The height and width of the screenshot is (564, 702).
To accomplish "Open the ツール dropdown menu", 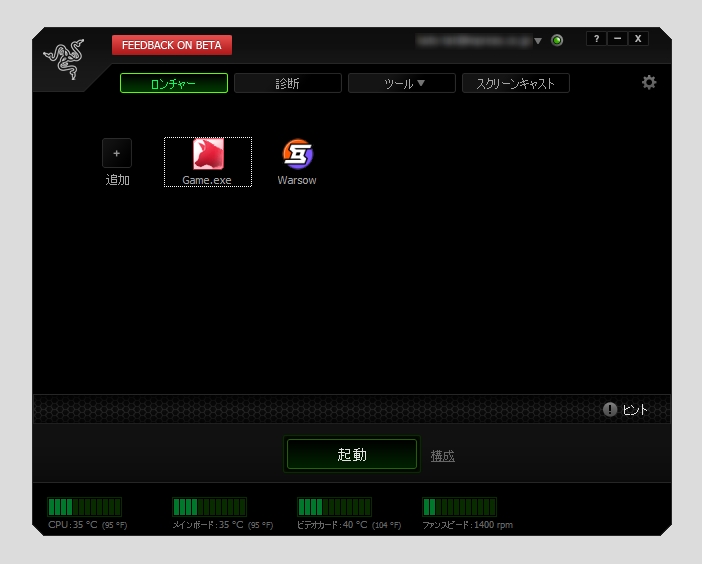I will (402, 83).
